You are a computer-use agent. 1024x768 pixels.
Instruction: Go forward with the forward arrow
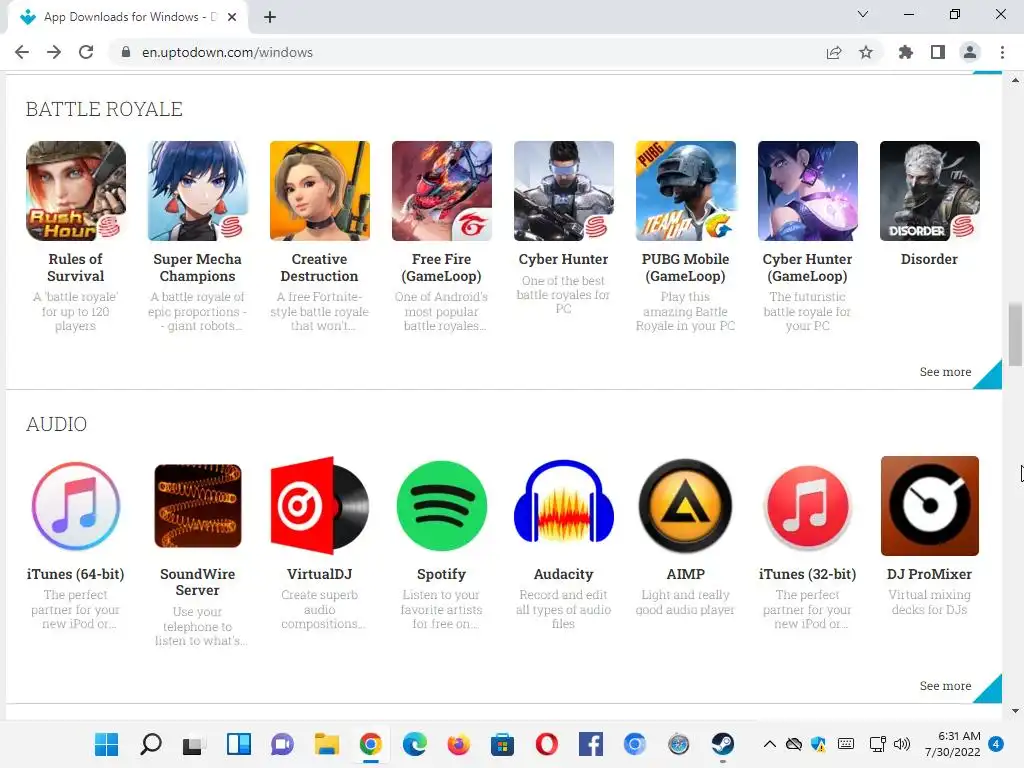point(54,52)
